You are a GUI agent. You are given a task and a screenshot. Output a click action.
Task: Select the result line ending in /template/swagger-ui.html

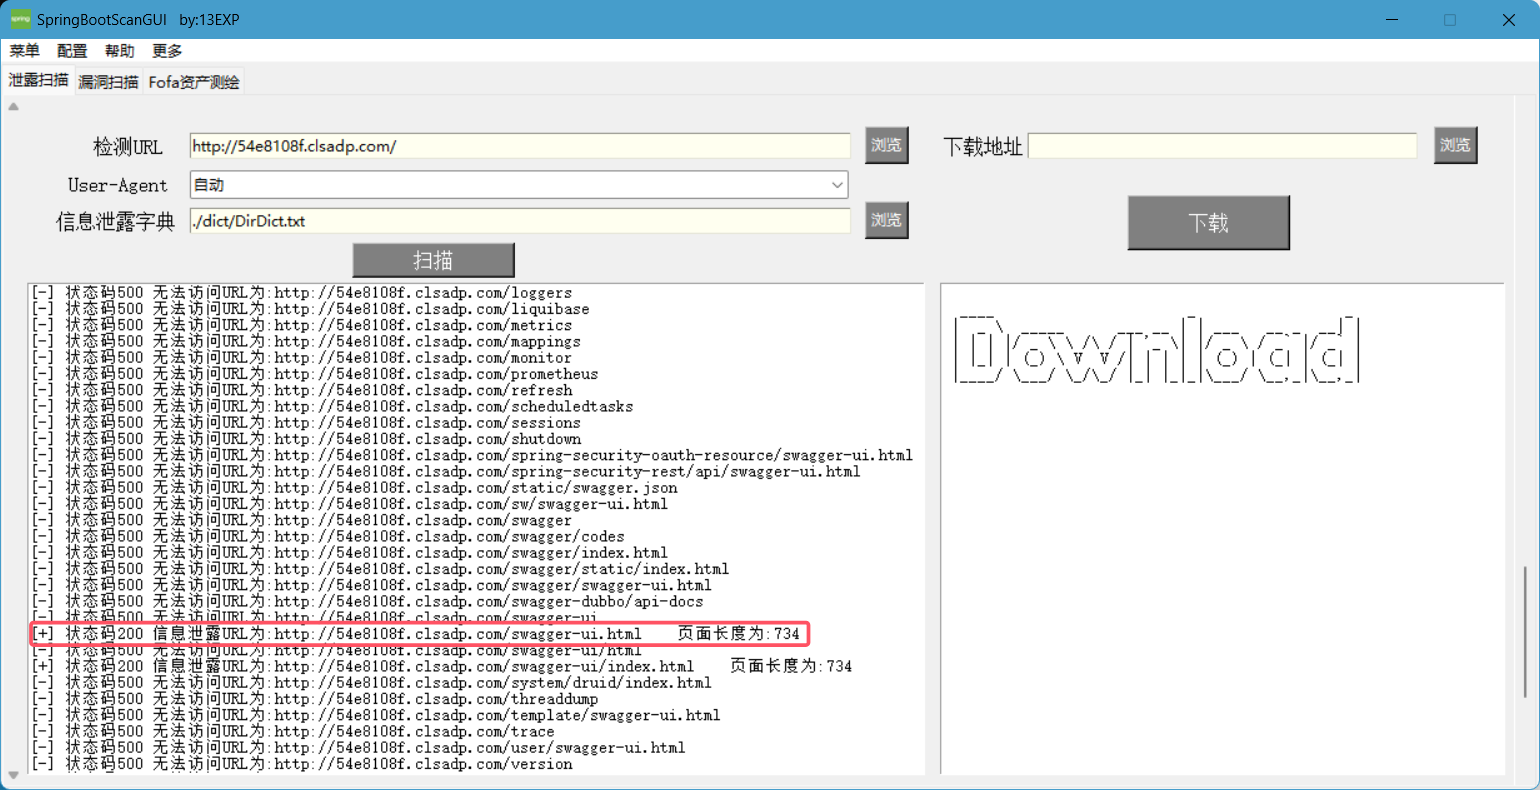pos(376,715)
